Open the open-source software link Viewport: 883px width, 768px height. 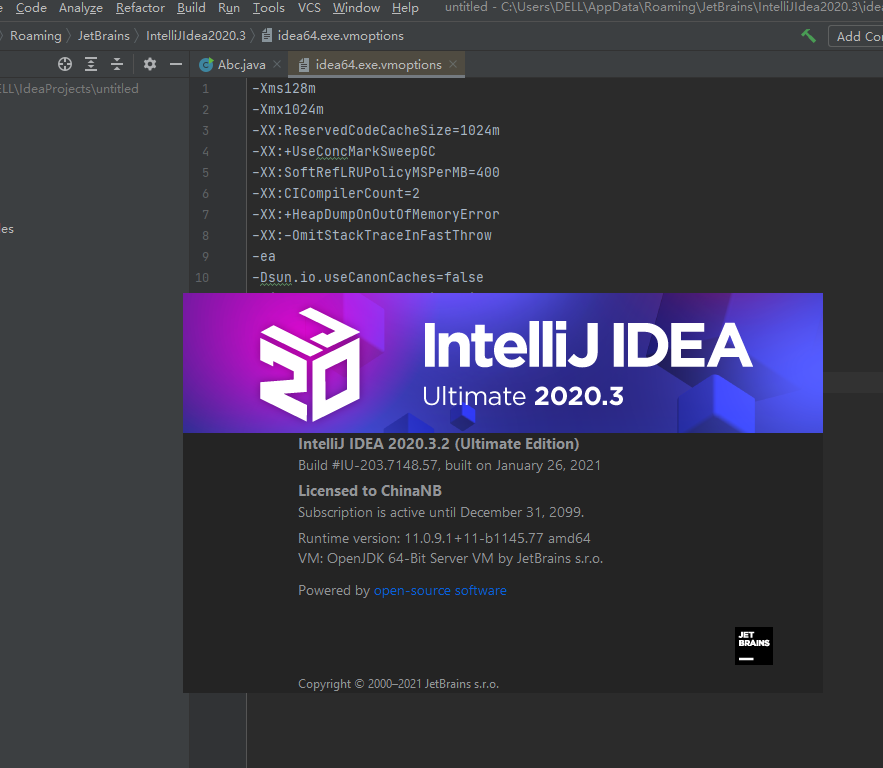[x=440, y=590]
